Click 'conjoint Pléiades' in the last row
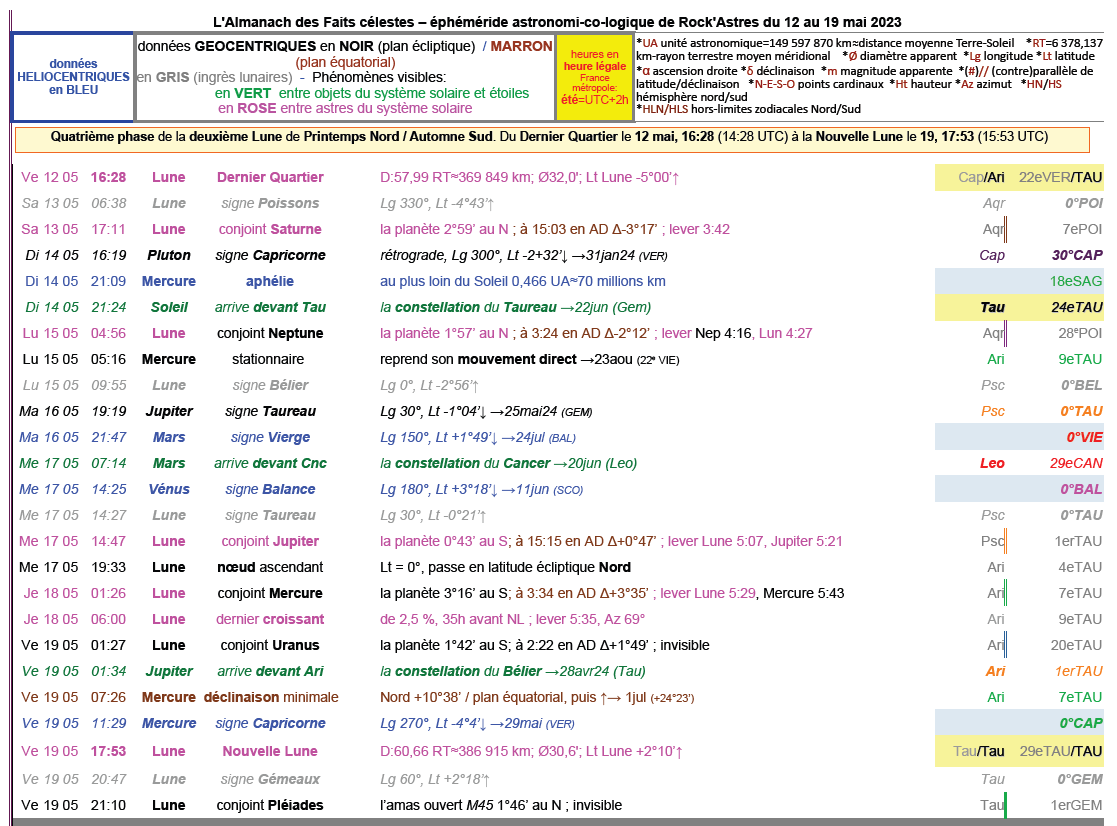The image size is (1117, 826). 269,805
